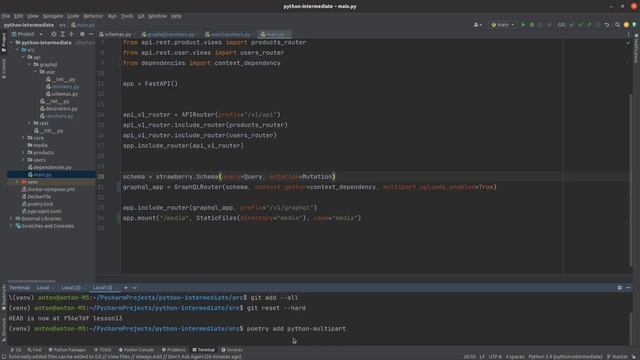Viewport: 640px width, 360px height.
Task: Click the Git update project arrow icon
Action: pyautogui.click(x=572, y=25)
